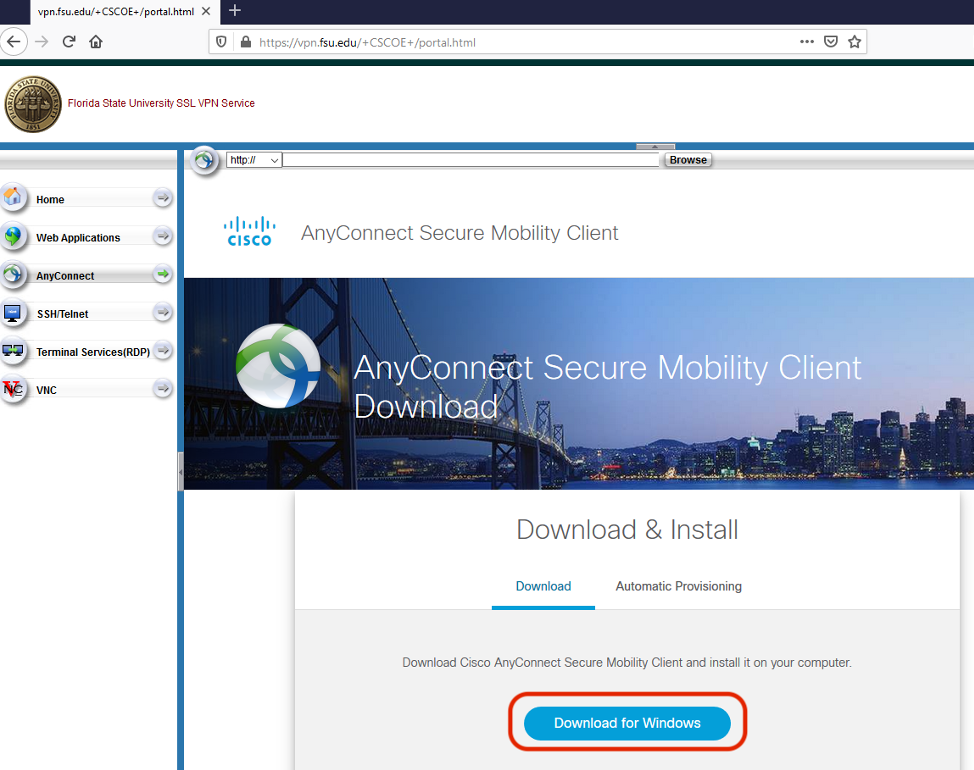Screen dimensions: 974x770
Task: Click the Home house icon
Action: coord(13,198)
